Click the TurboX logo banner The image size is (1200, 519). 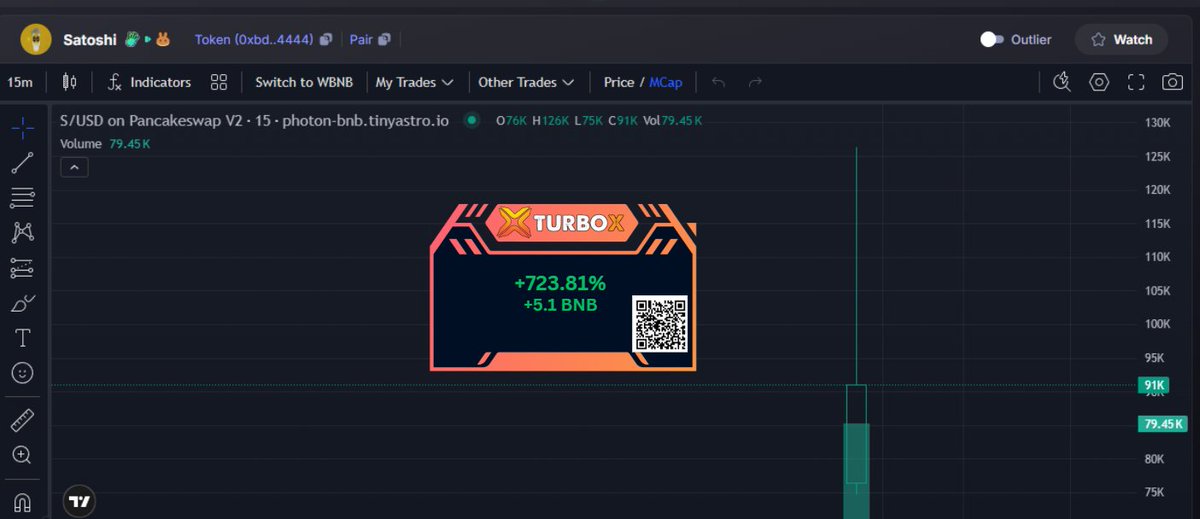pyautogui.click(x=562, y=222)
